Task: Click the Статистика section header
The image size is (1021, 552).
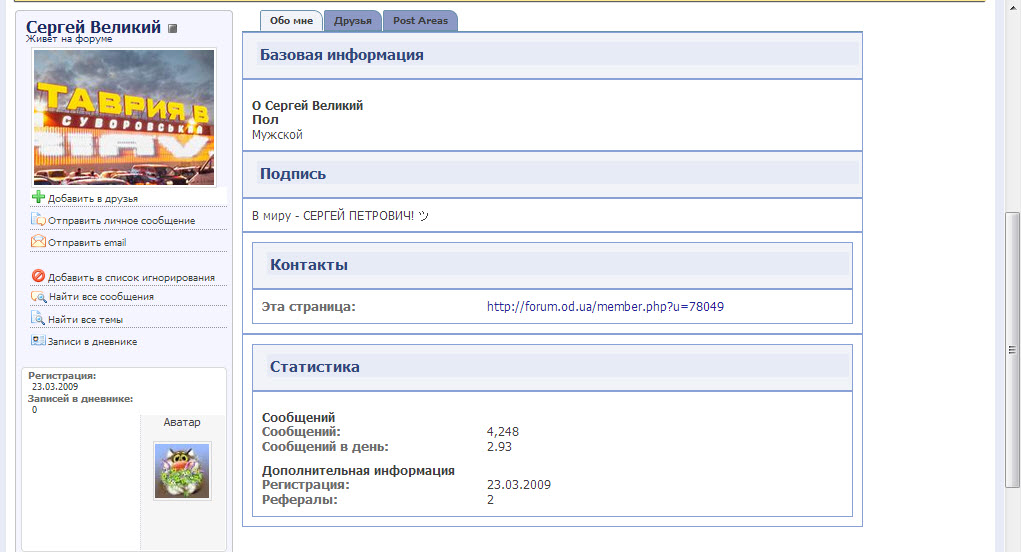Action: pos(315,367)
